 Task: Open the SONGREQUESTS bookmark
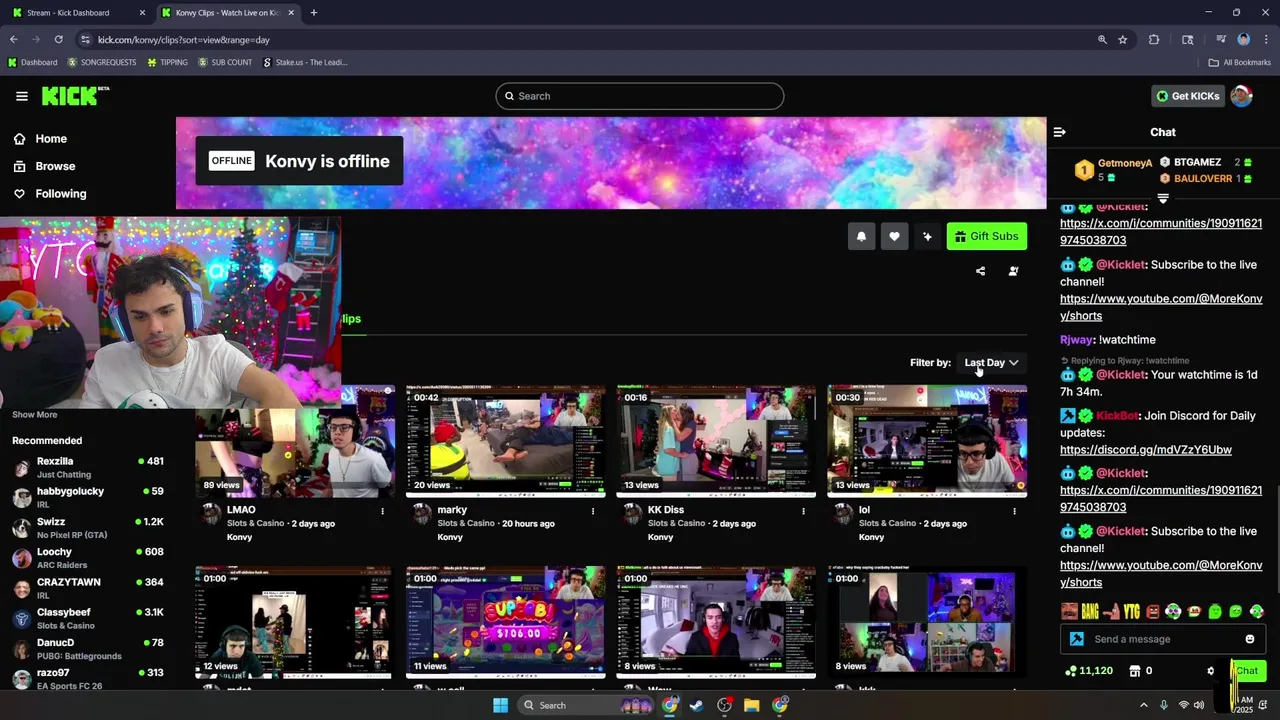tap(102, 62)
